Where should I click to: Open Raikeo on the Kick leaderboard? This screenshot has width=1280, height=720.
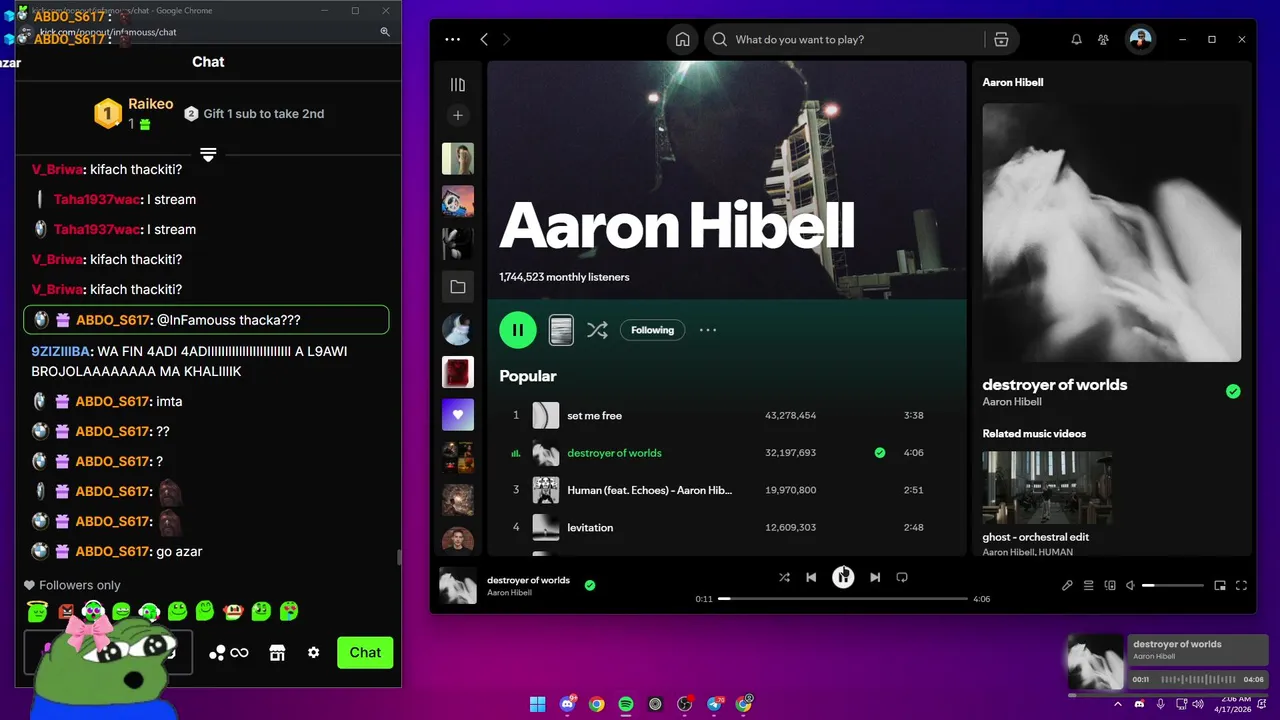click(150, 104)
